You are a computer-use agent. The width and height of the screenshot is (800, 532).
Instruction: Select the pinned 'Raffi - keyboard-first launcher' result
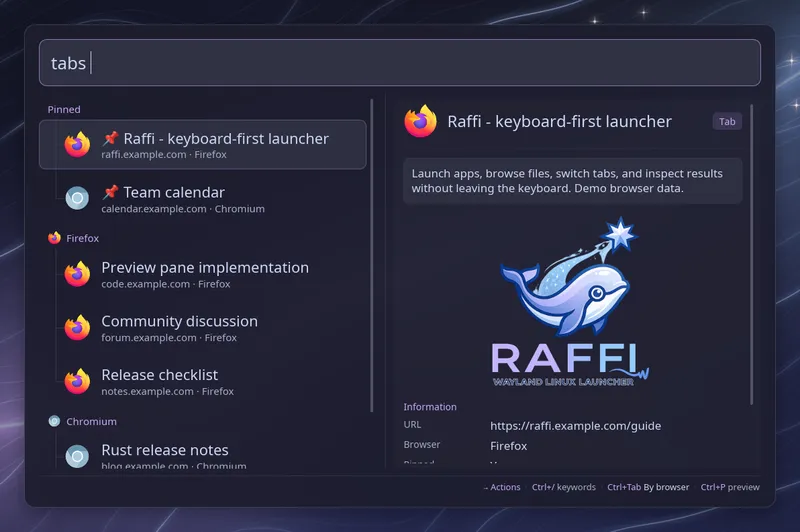[x=203, y=145]
